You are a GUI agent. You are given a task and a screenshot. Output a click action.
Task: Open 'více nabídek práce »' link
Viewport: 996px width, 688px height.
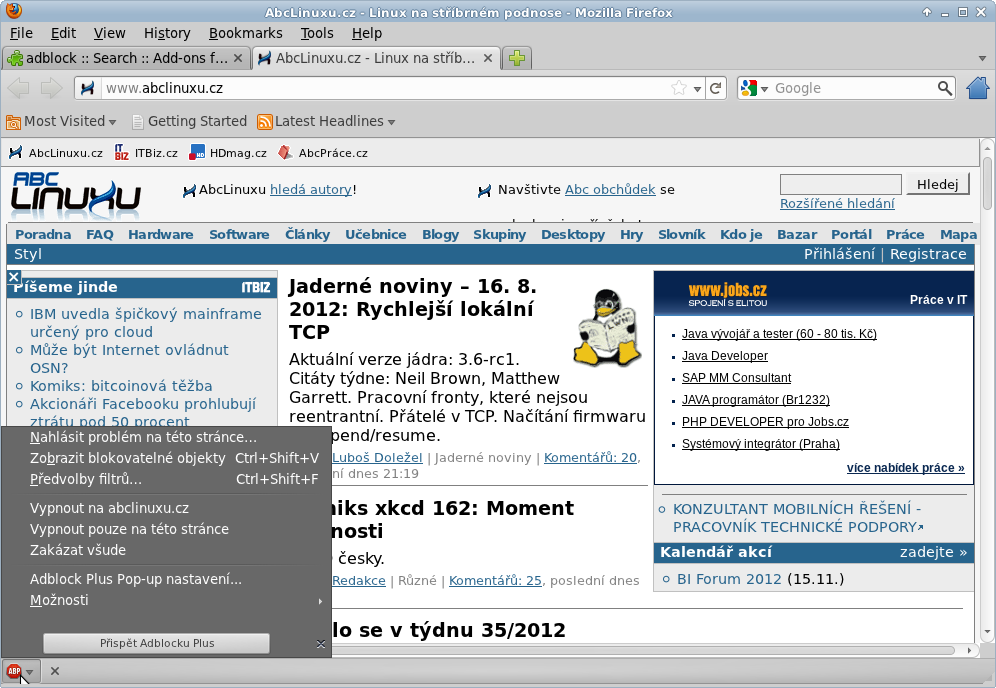point(905,468)
